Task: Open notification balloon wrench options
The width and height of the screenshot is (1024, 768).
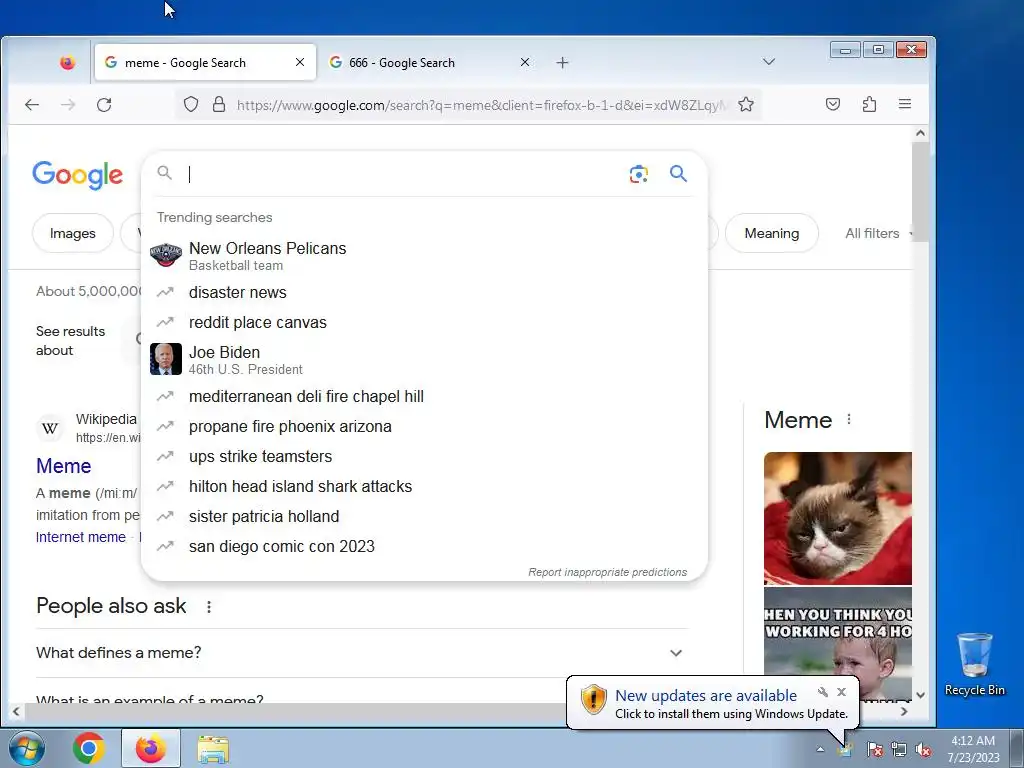Action: (x=823, y=692)
